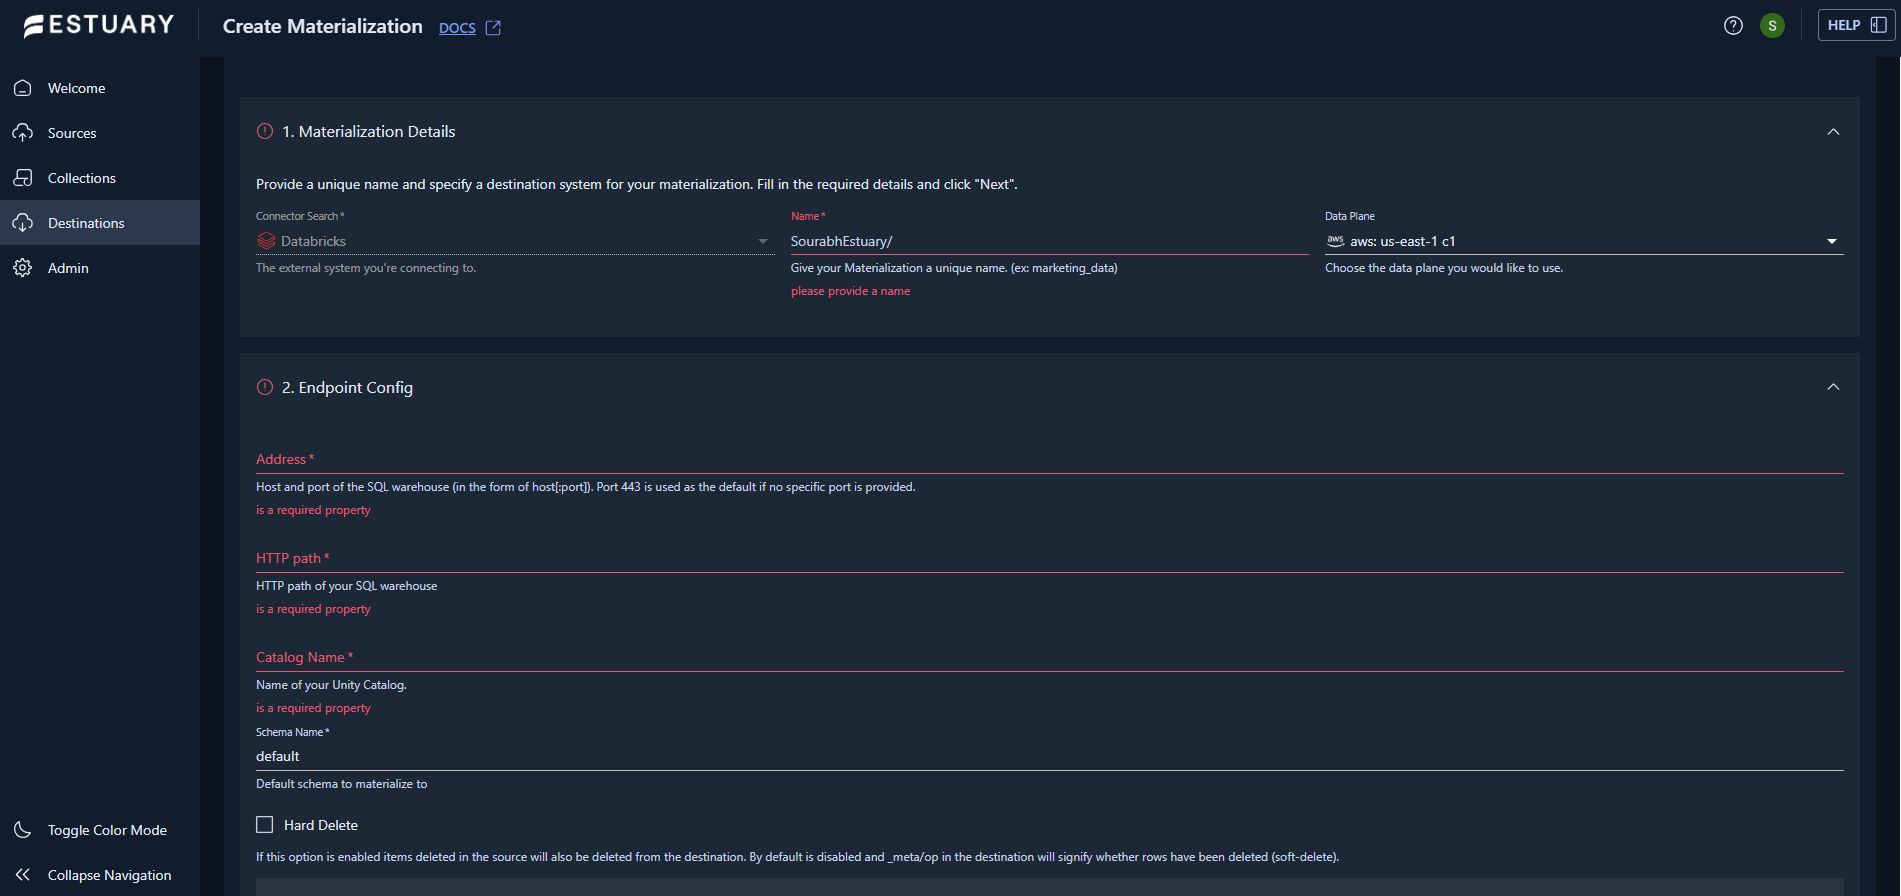Click the Collections icon in sidebar
Viewport: 1901px width, 896px height.
(x=23, y=178)
